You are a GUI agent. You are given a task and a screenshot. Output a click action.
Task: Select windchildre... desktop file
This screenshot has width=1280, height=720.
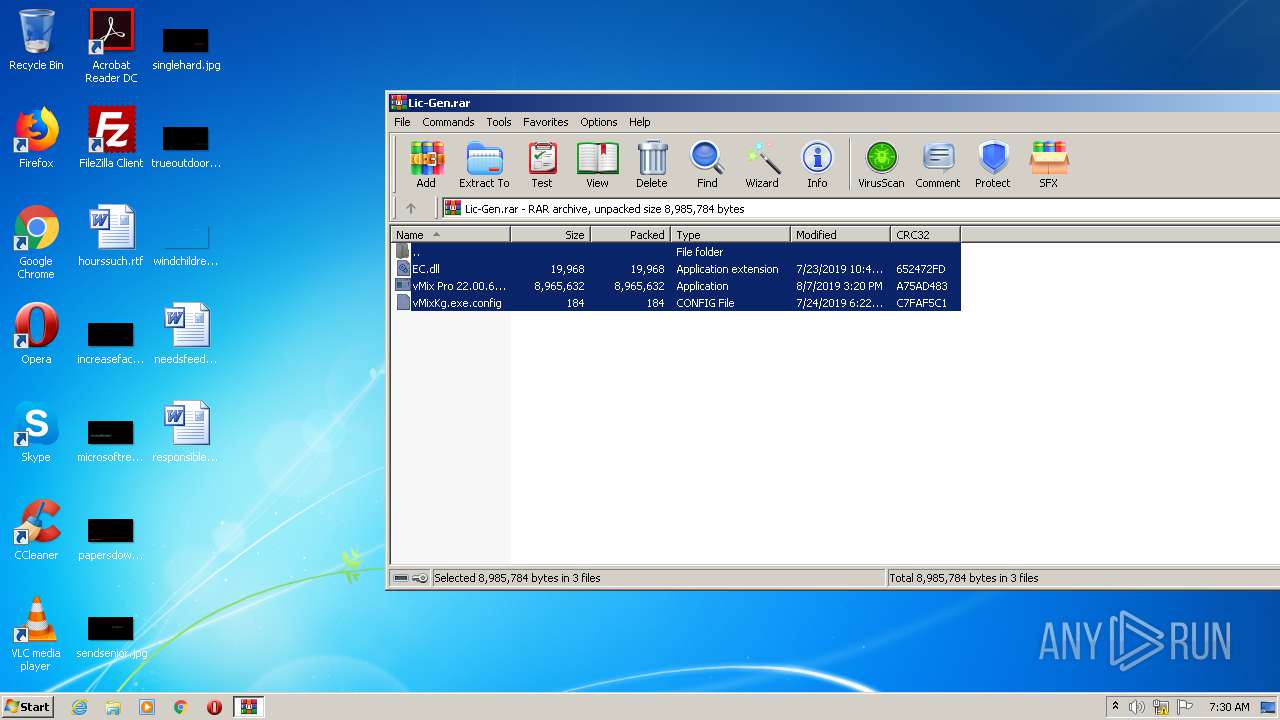pyautogui.click(x=186, y=244)
